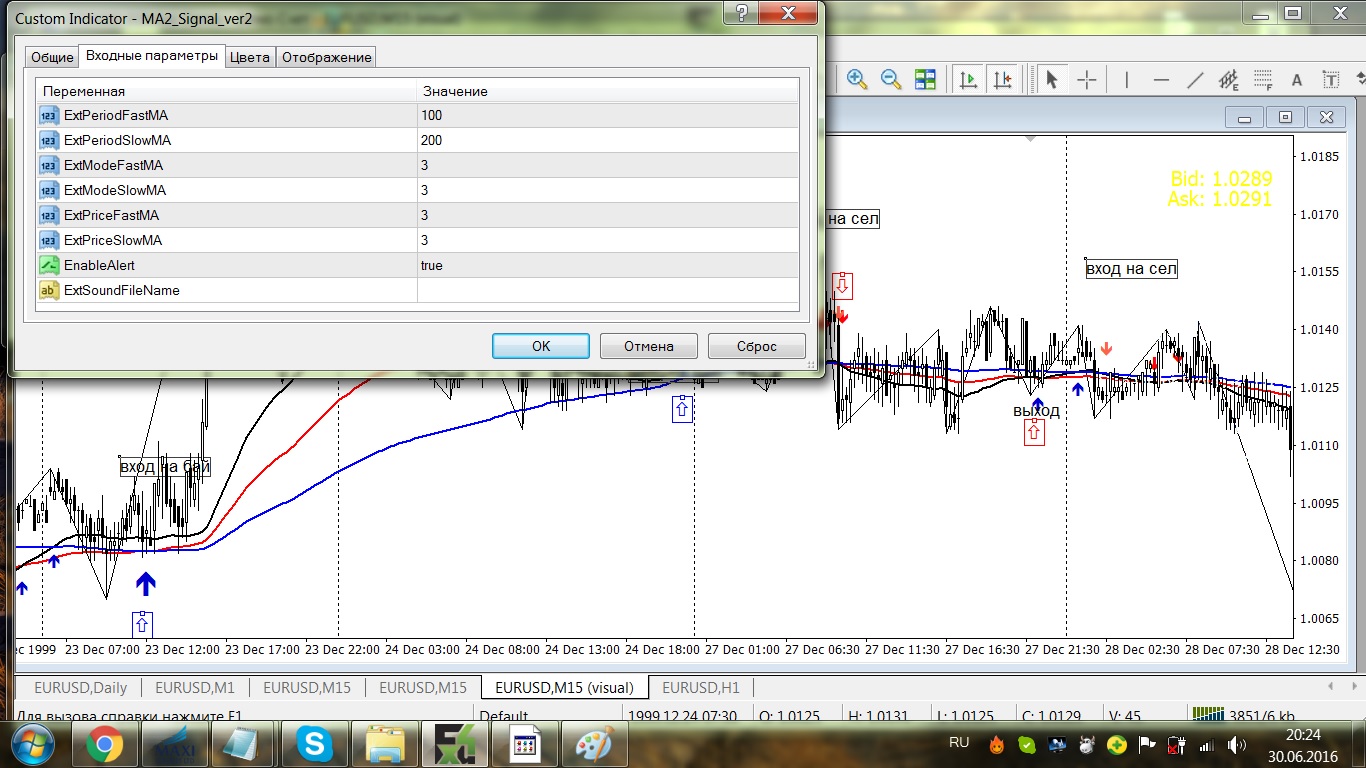The image size is (1366, 768).
Task: Open Skype from the taskbar
Action: pyautogui.click(x=315, y=744)
